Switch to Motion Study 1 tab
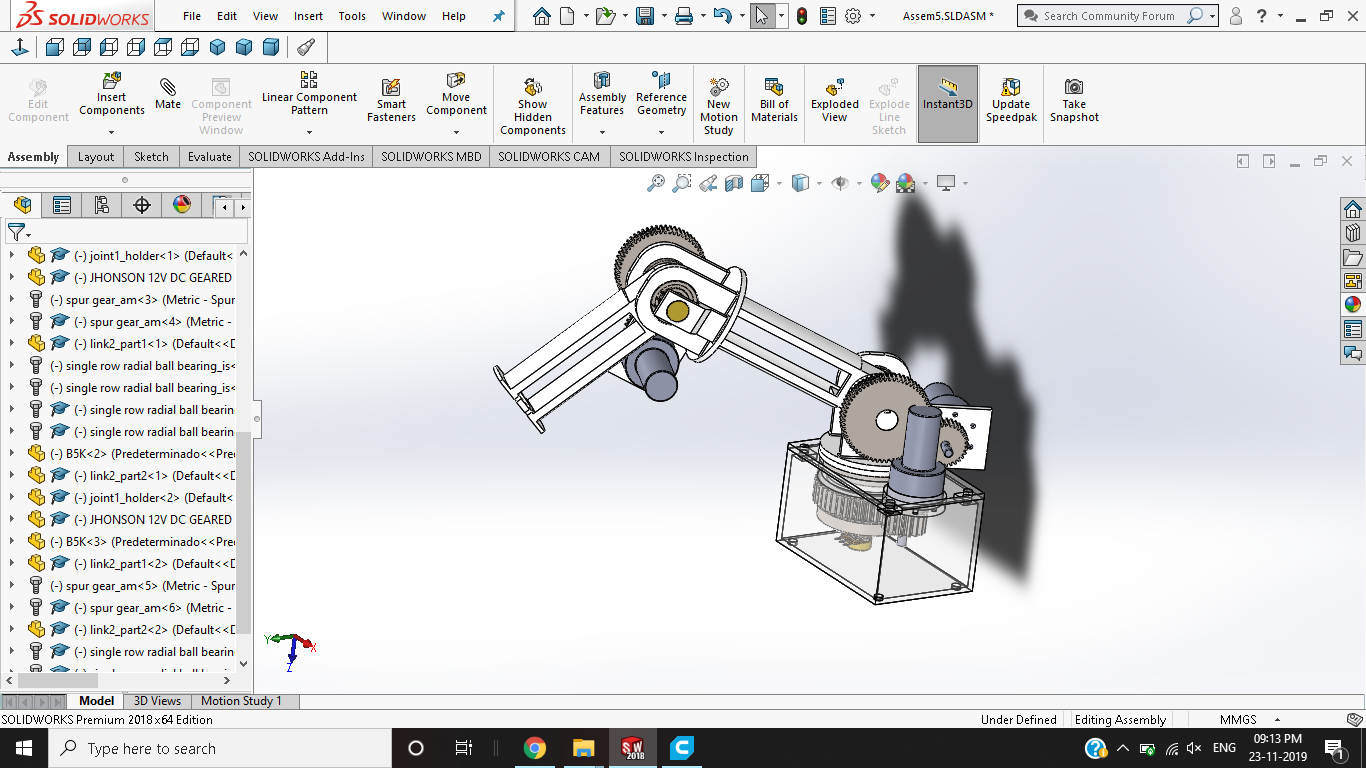The height and width of the screenshot is (768, 1366). point(241,701)
